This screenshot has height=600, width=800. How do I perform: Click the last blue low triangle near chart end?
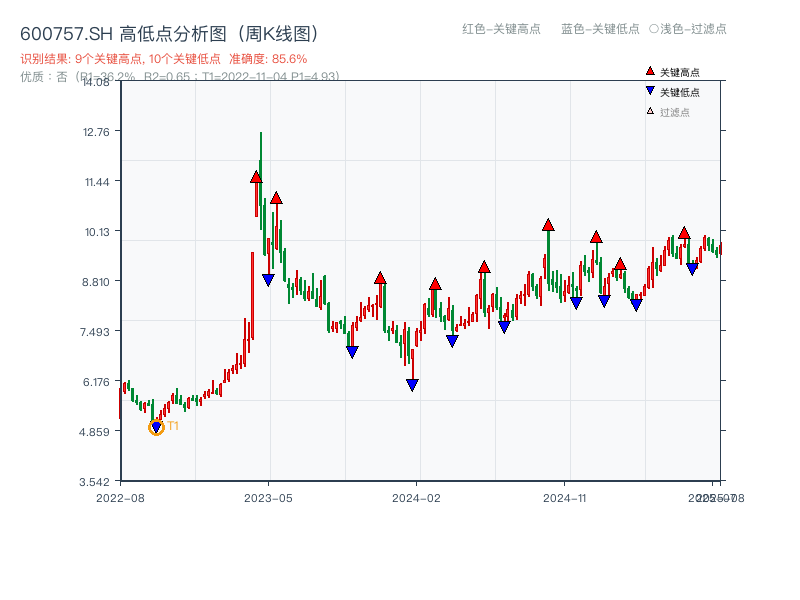pyautogui.click(x=692, y=268)
